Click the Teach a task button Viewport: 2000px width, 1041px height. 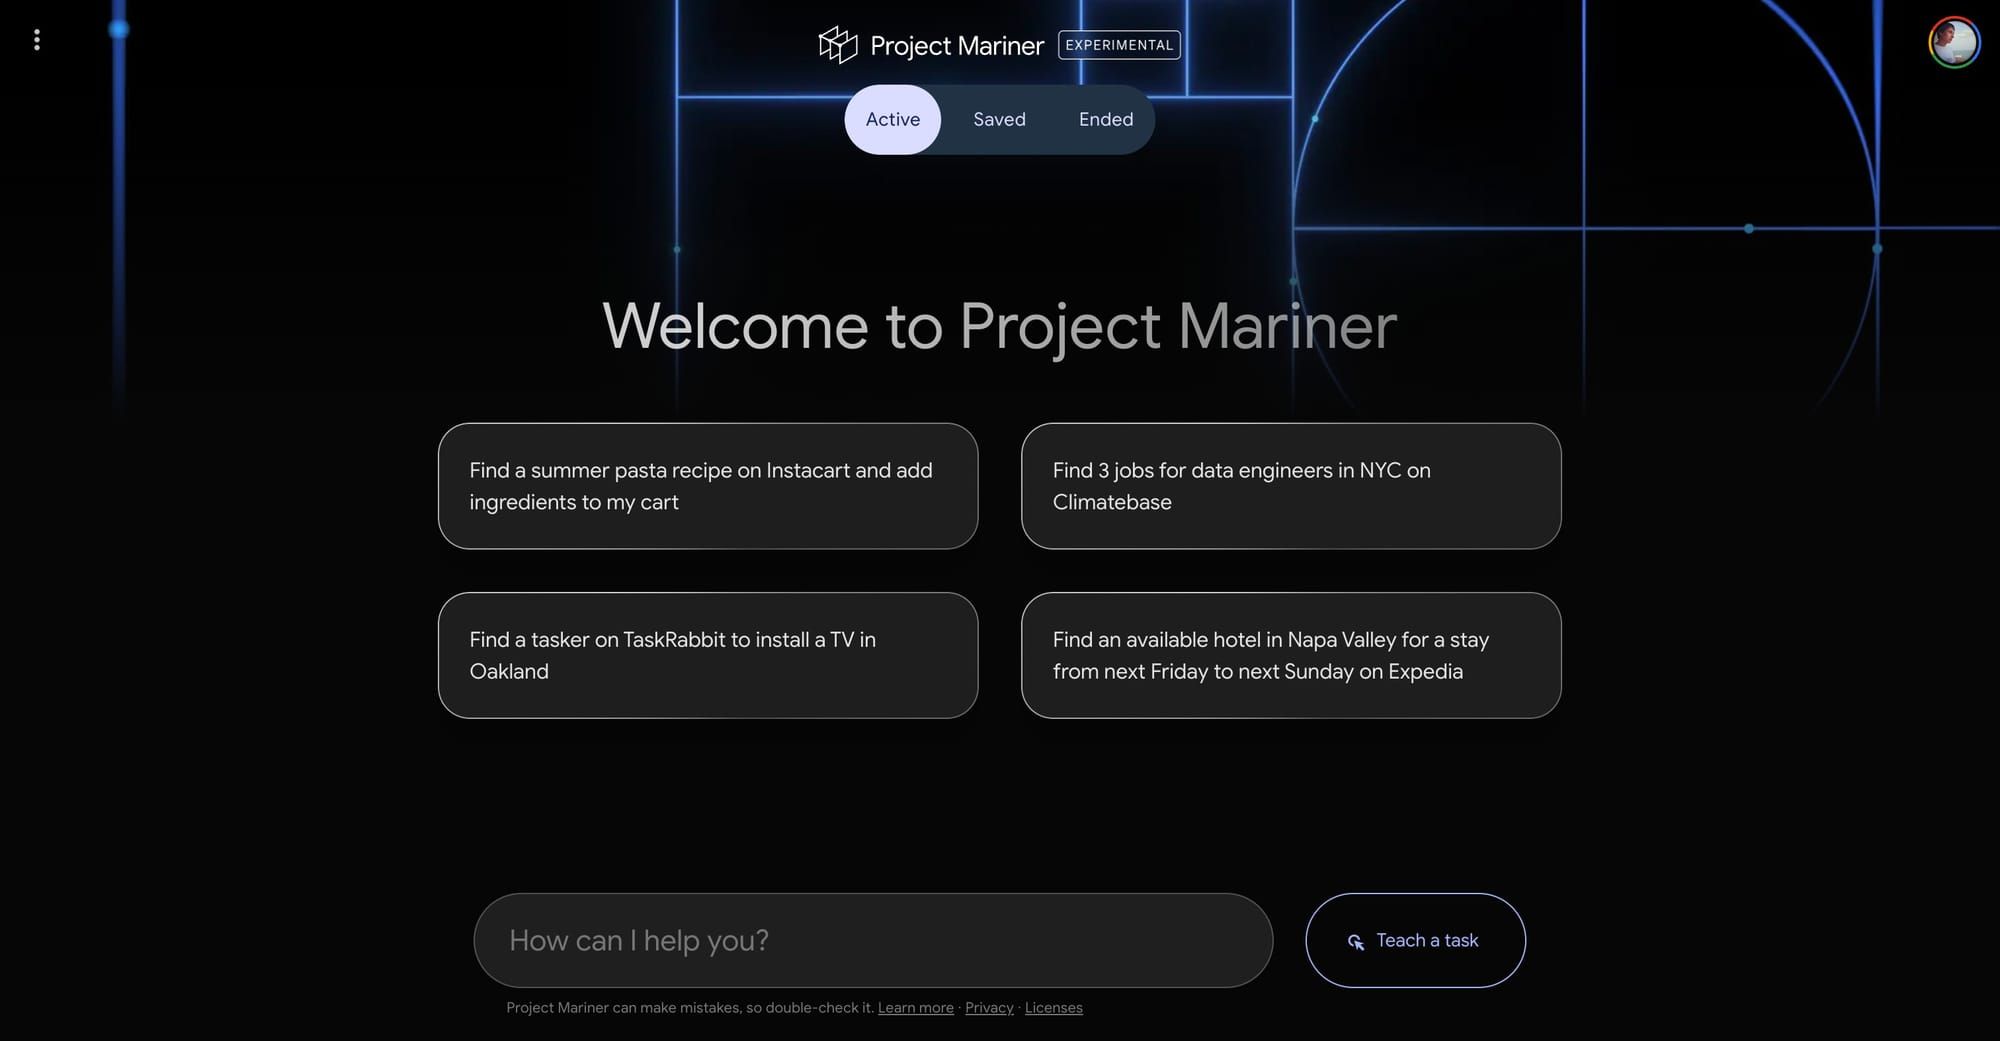point(1414,940)
